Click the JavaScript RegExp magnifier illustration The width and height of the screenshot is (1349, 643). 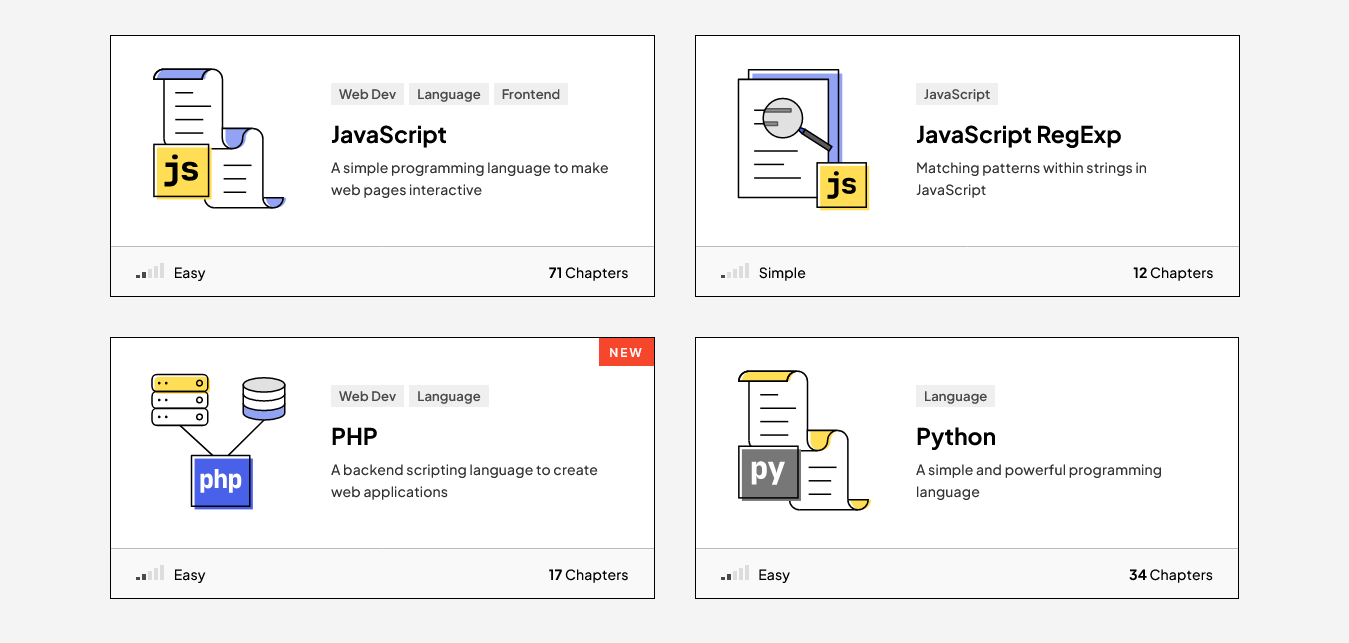(802, 139)
